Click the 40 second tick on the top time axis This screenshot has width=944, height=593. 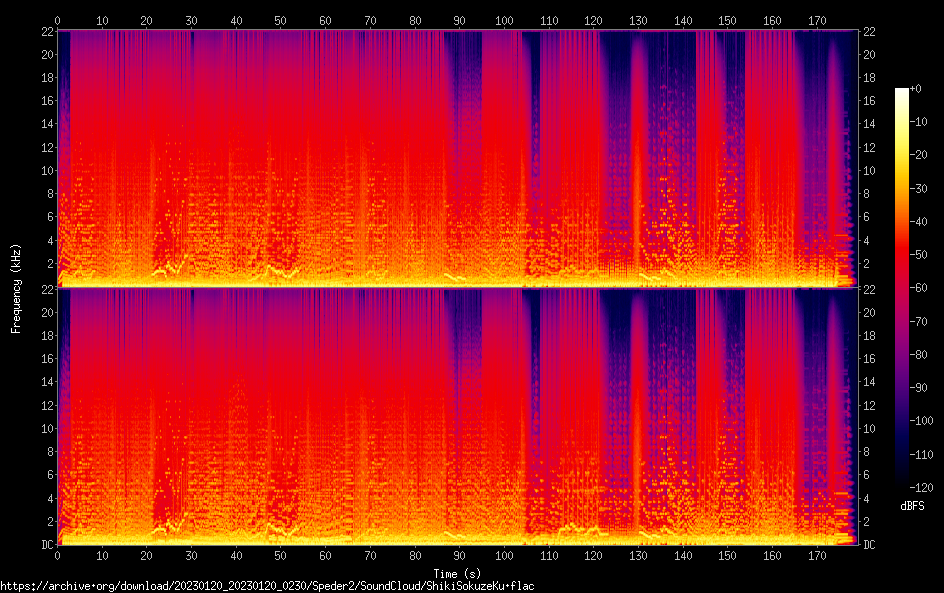coord(236,21)
